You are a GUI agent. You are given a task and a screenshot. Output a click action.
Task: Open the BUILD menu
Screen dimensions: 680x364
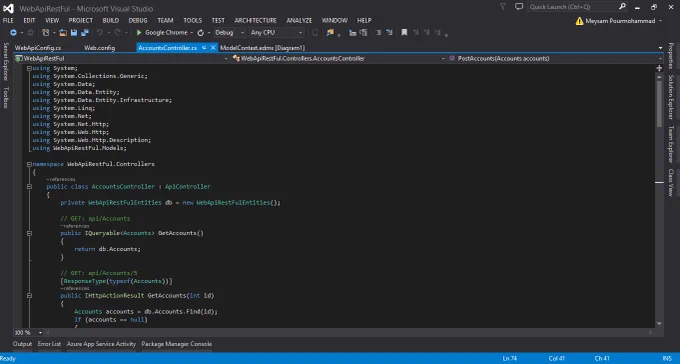111,20
